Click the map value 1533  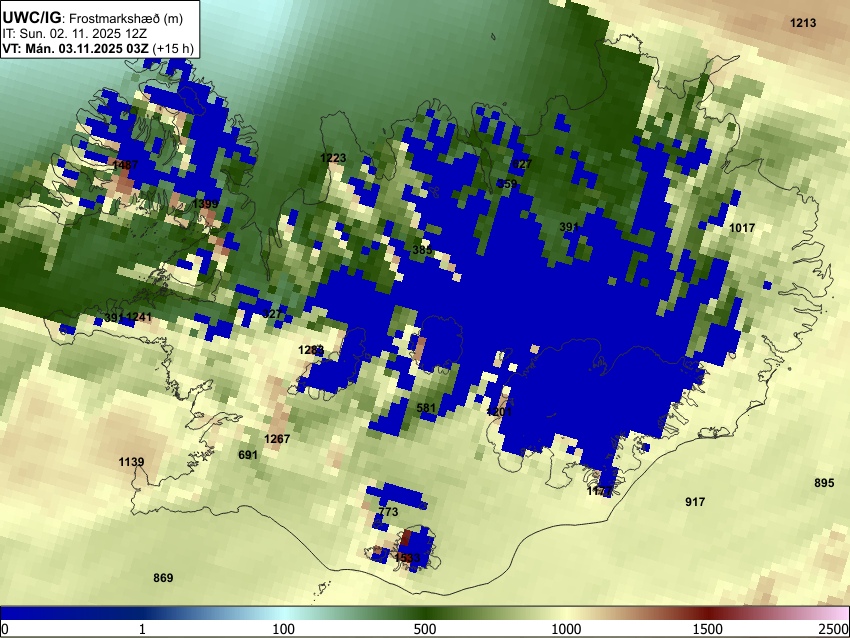[407, 558]
